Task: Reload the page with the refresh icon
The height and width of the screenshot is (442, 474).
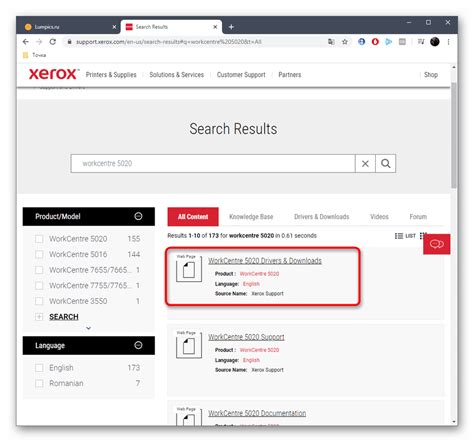Action: 52,42
